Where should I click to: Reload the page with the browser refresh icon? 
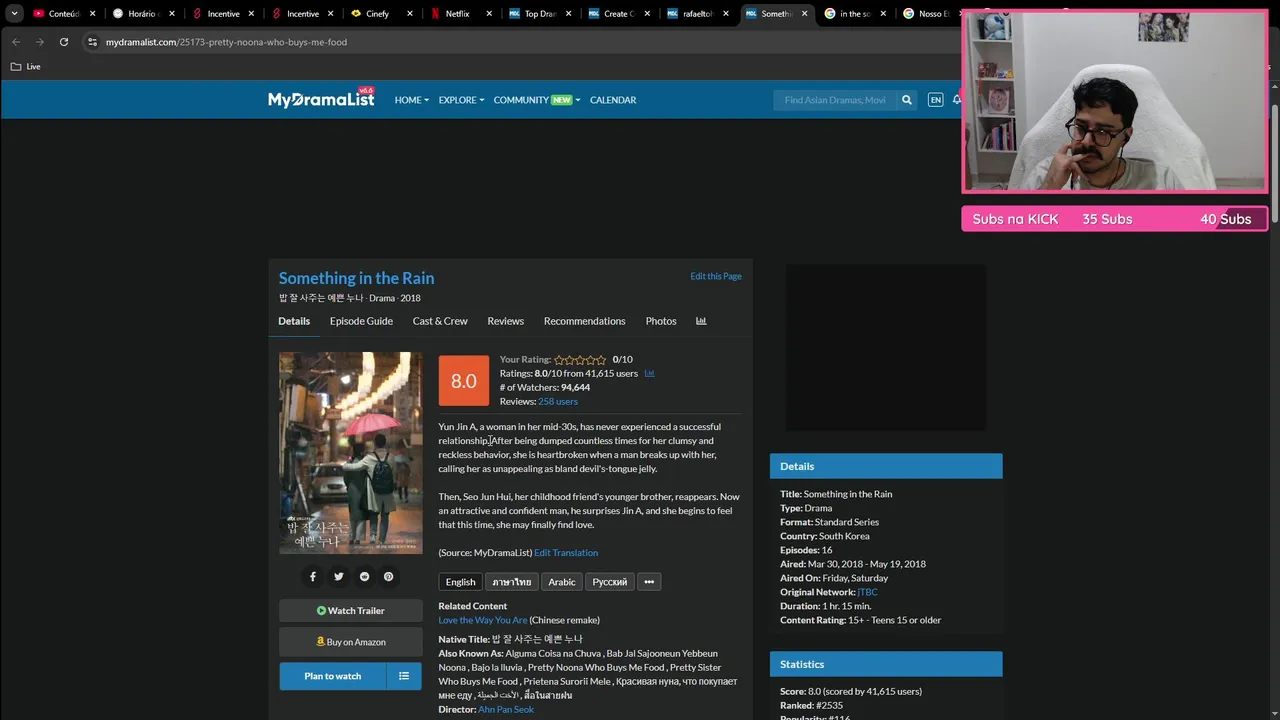64,42
